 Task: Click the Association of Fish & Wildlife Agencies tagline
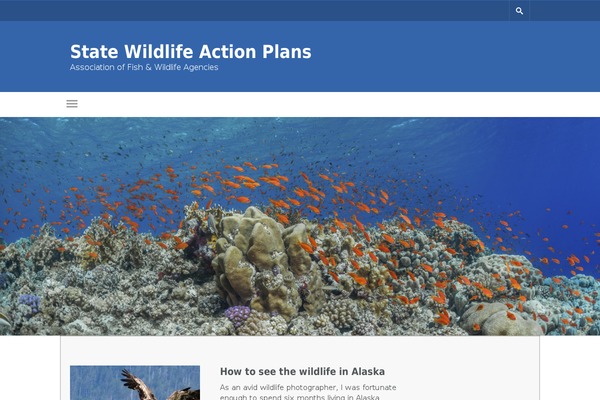(x=144, y=67)
